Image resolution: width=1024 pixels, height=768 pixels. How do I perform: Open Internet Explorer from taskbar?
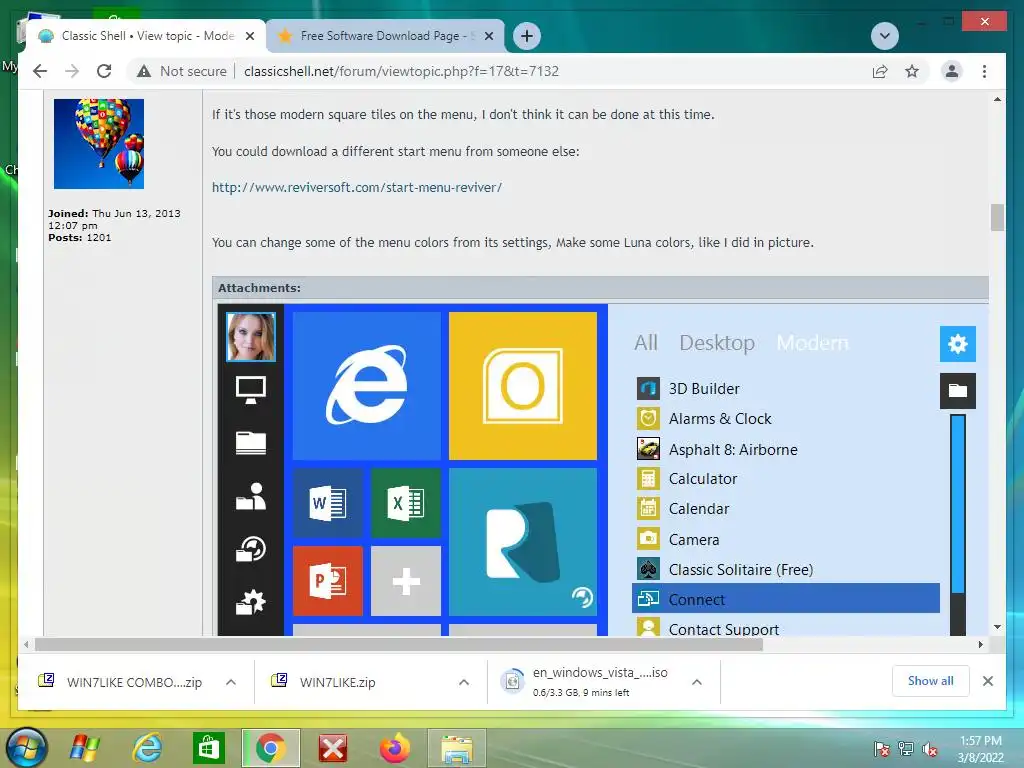click(148, 748)
